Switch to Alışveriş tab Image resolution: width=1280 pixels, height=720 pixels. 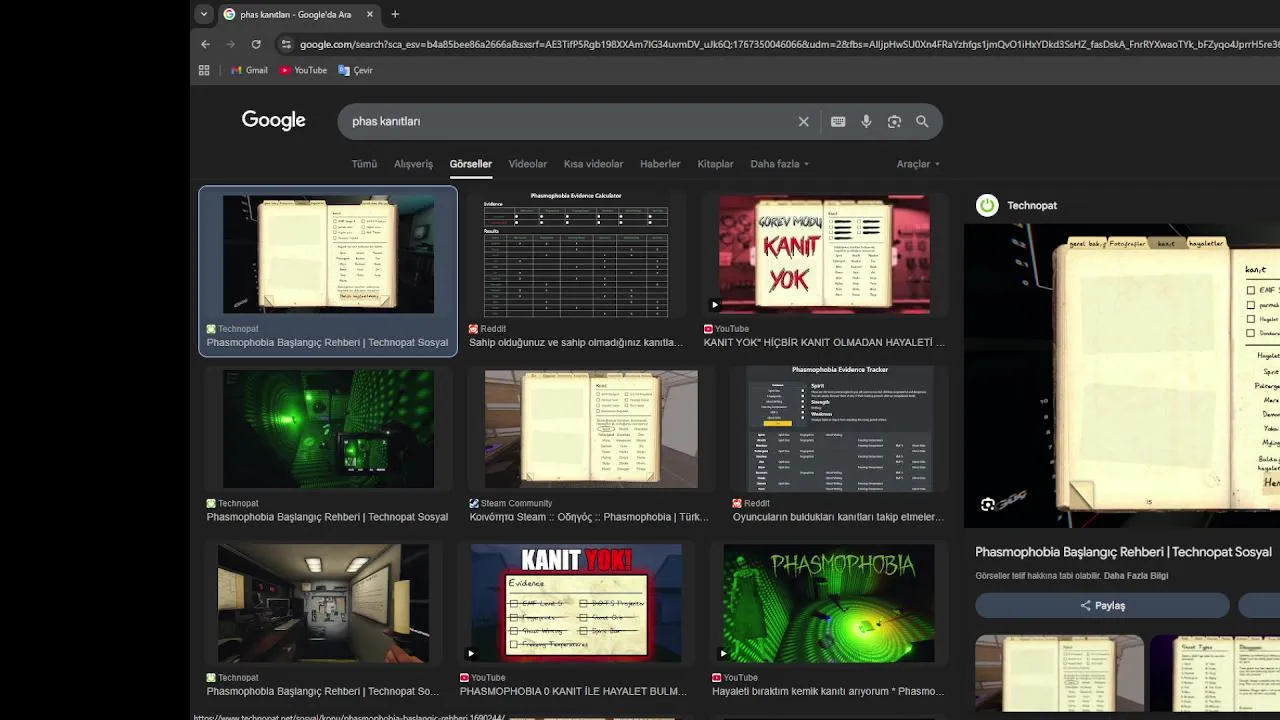coord(413,164)
